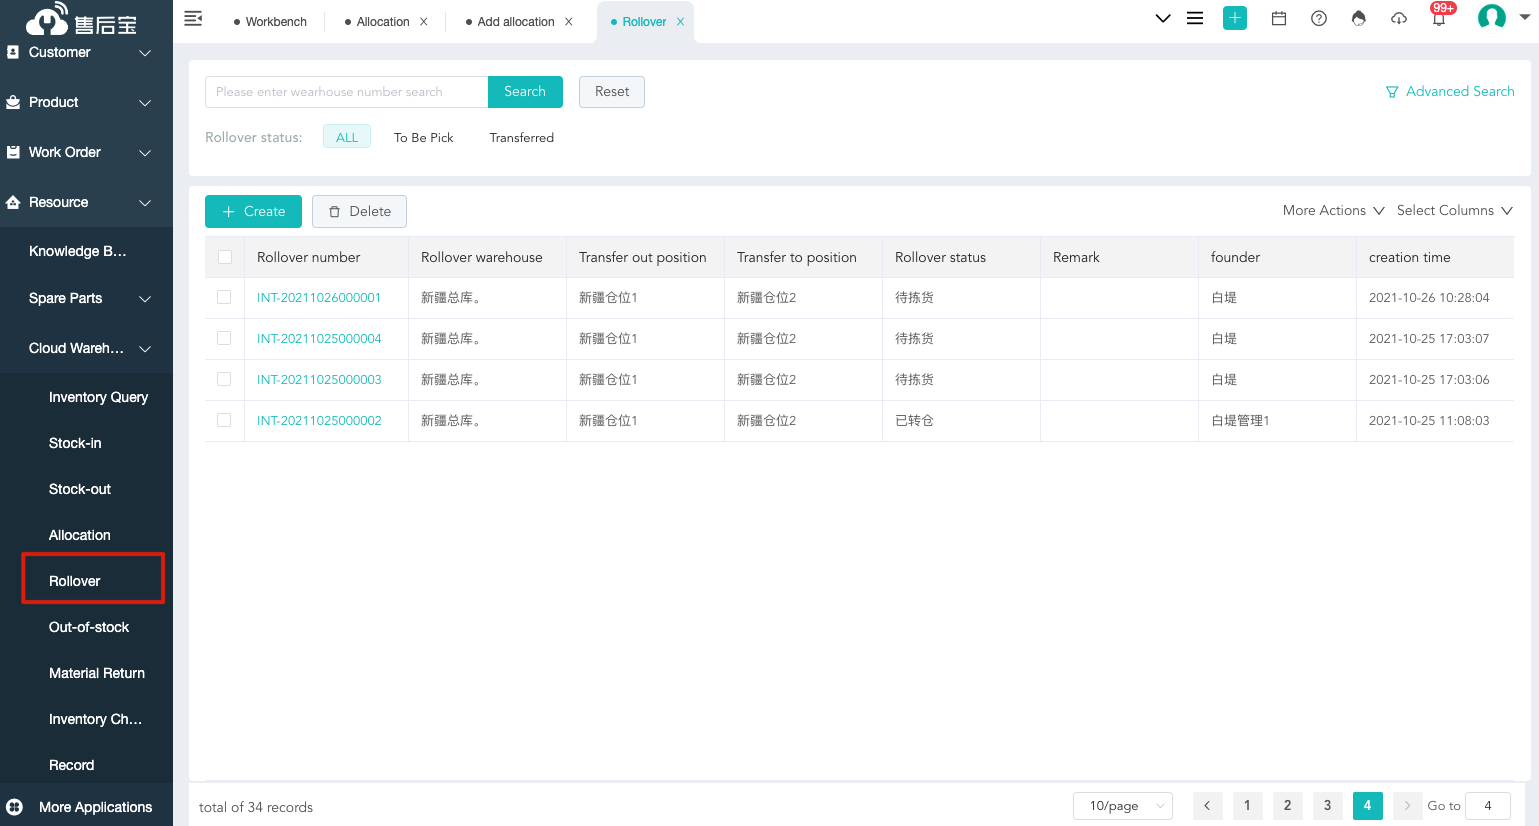Switch to the Allocation tab
This screenshot has width=1539, height=826.
(383, 22)
